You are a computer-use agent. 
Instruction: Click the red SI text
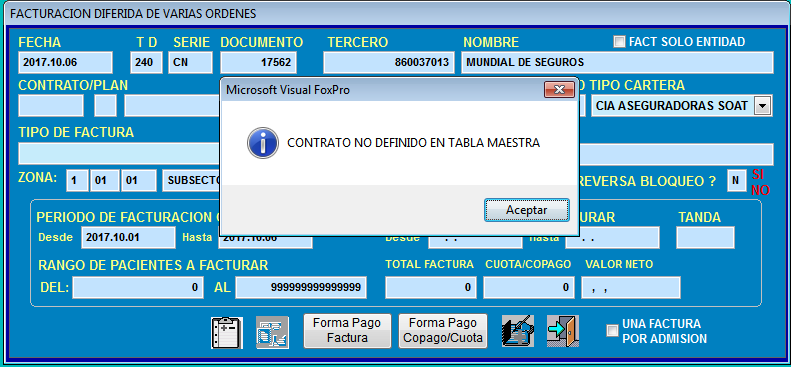click(758, 174)
